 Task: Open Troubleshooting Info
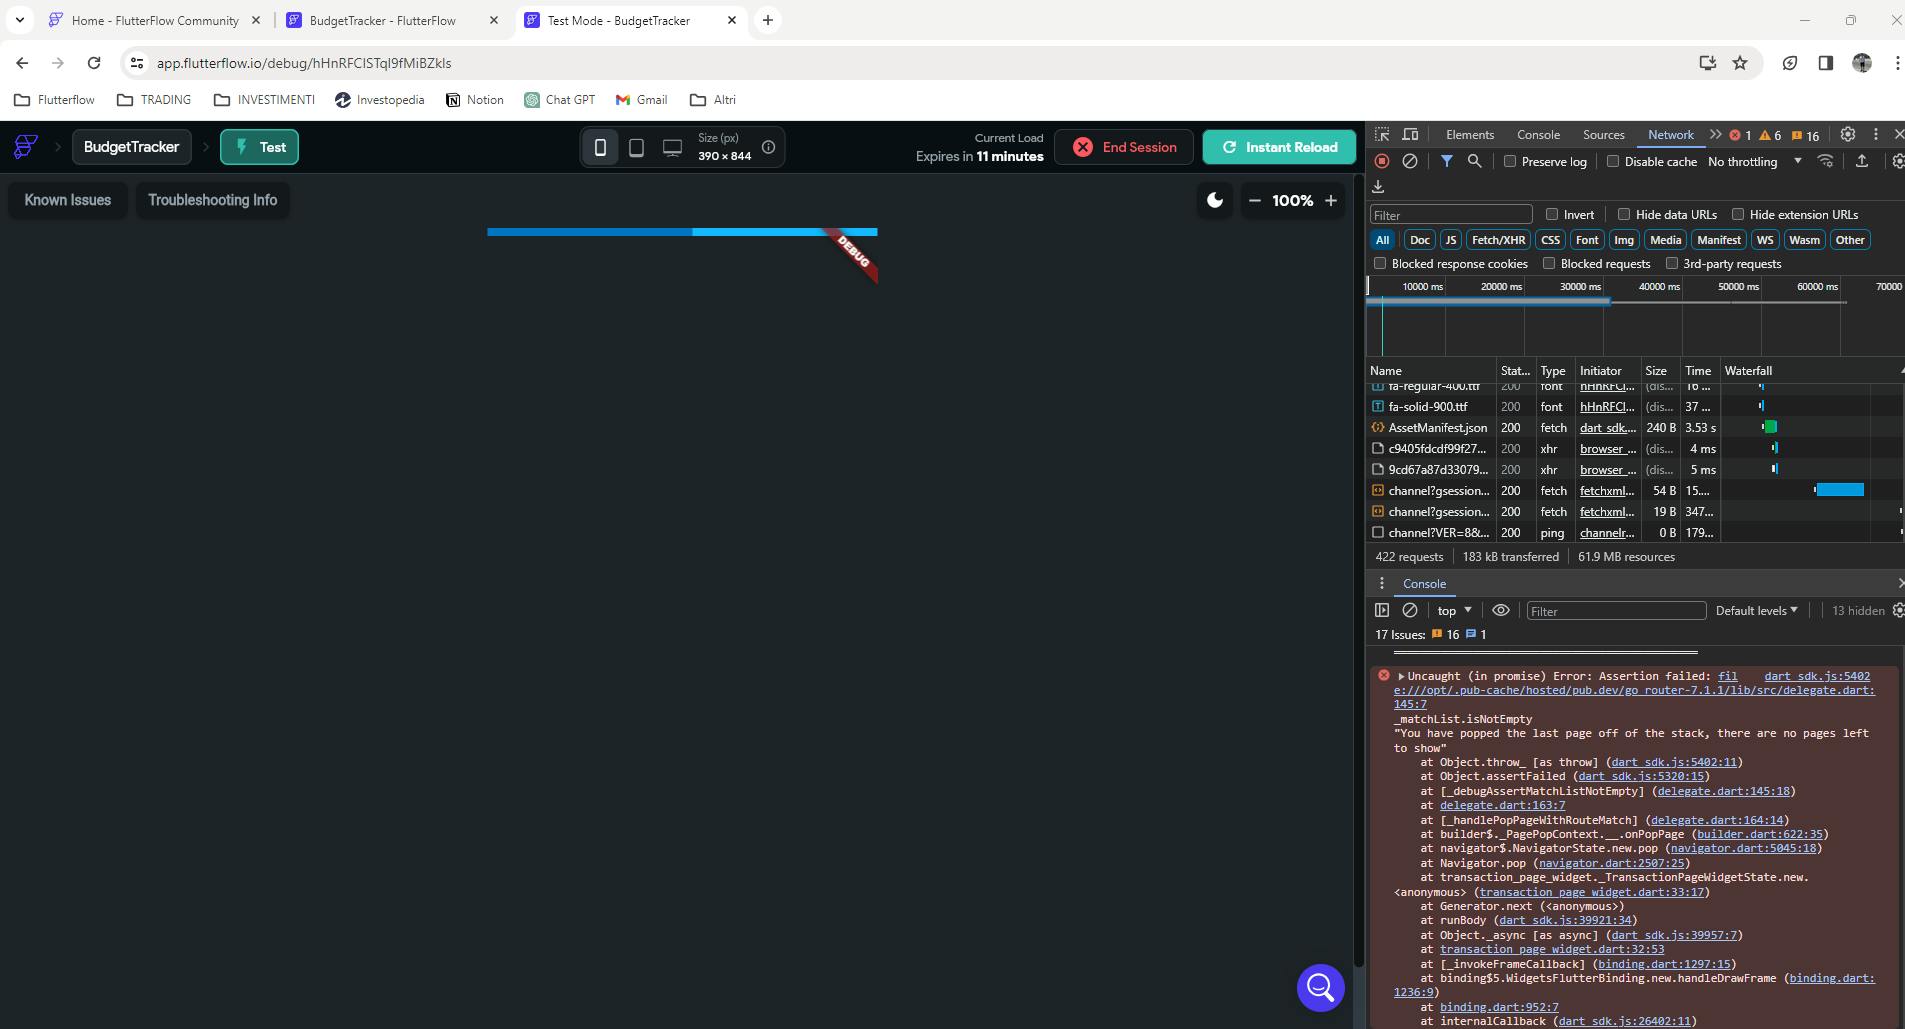click(213, 200)
